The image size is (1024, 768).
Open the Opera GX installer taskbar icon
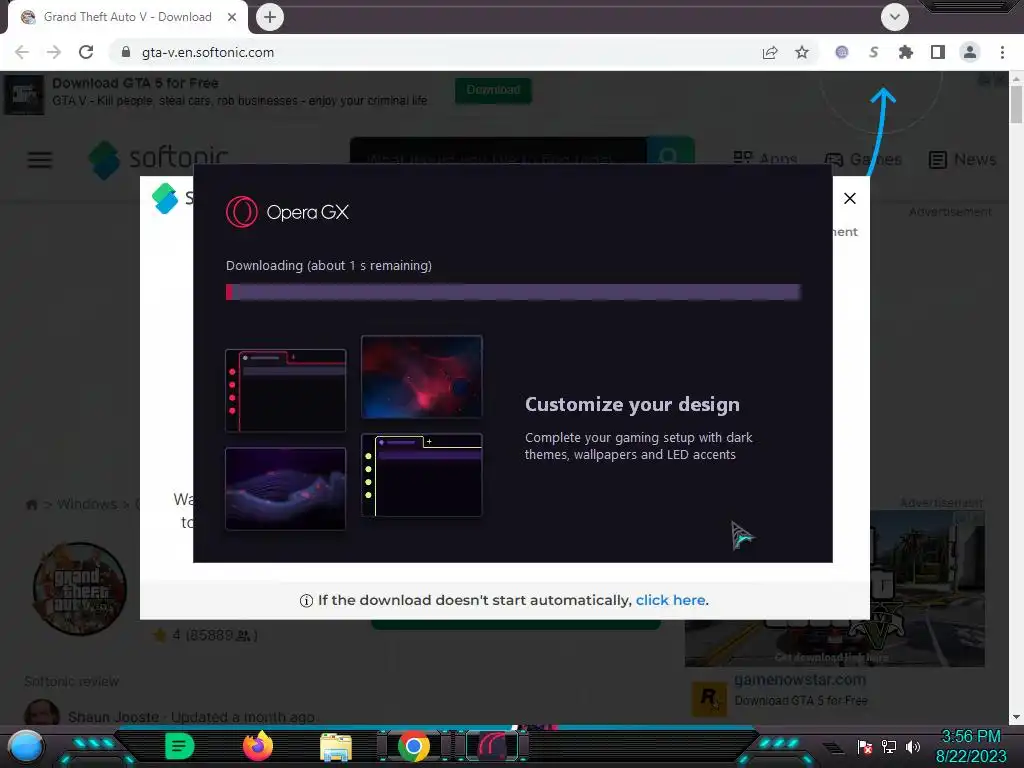(492, 746)
